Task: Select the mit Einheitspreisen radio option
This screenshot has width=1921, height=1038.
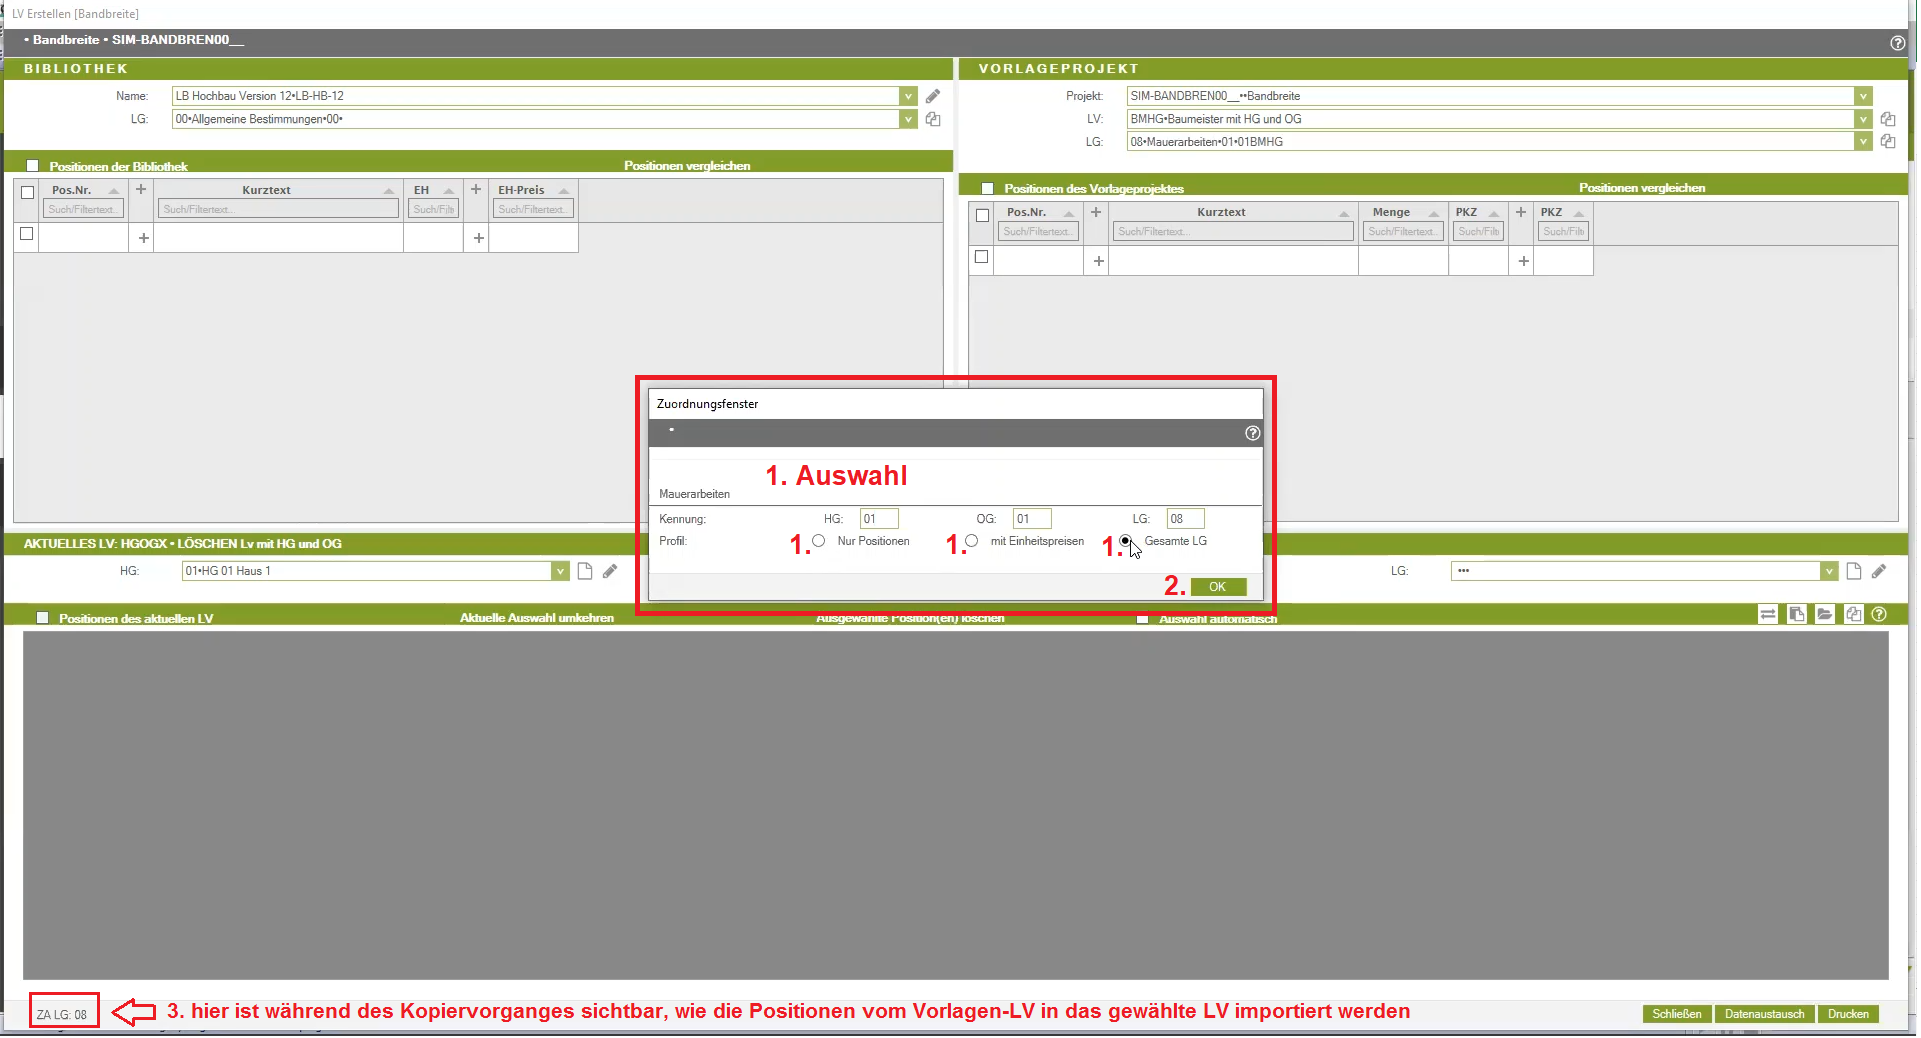Action: click(971, 541)
